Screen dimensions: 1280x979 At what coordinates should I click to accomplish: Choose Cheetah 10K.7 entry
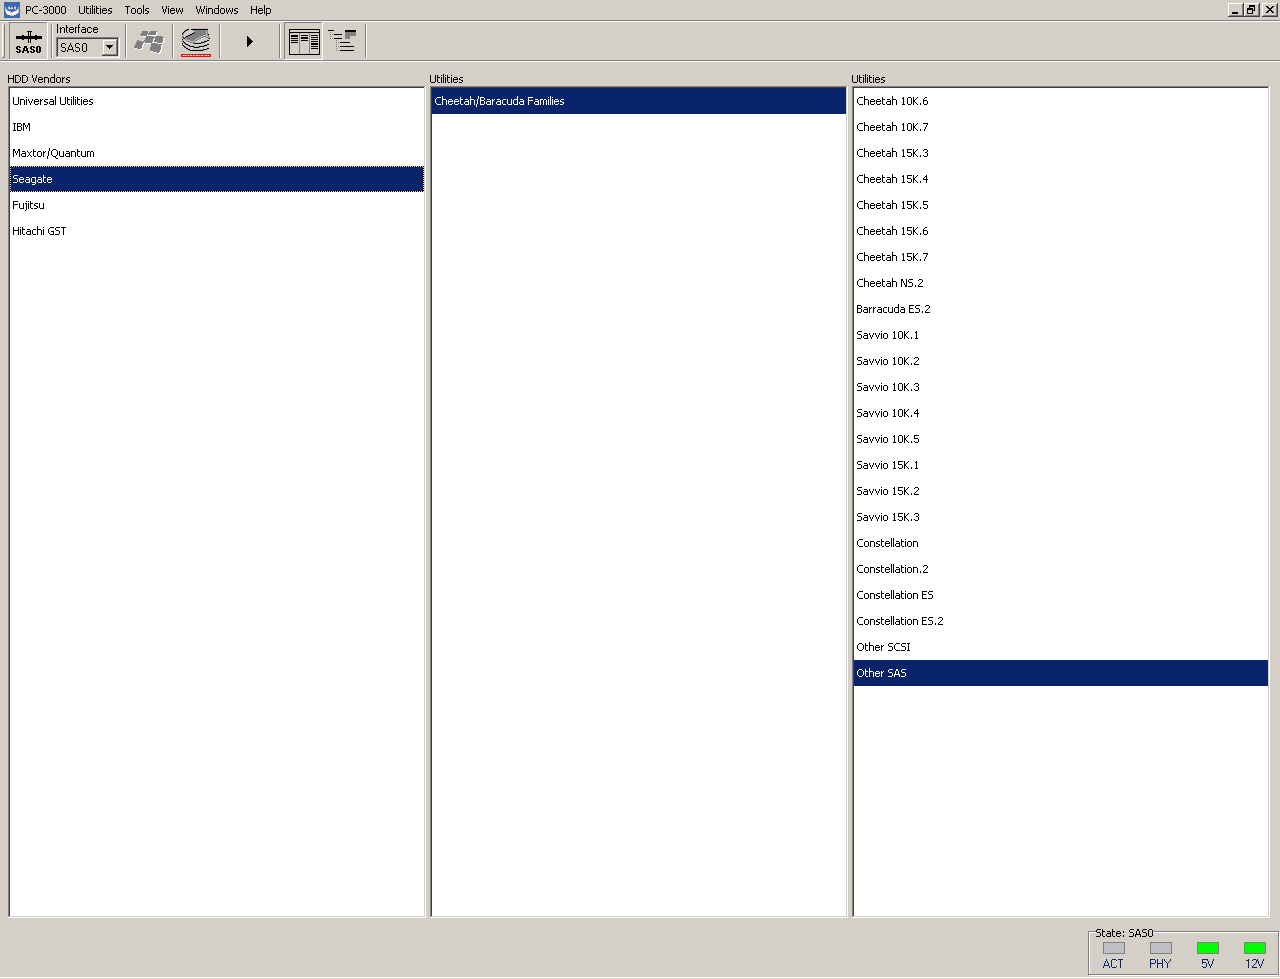[1061, 127]
